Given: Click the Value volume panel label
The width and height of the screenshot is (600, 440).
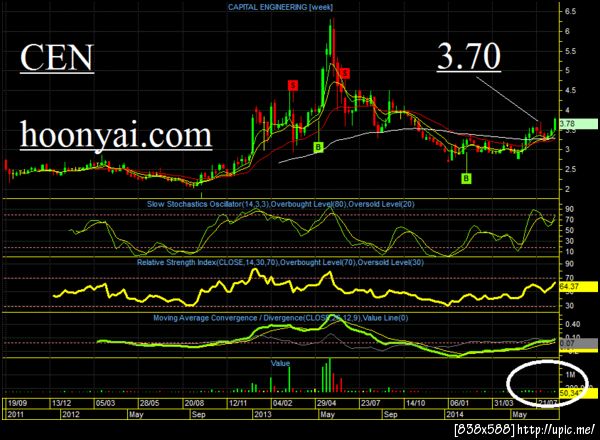Looking at the screenshot, I should coord(280,363).
